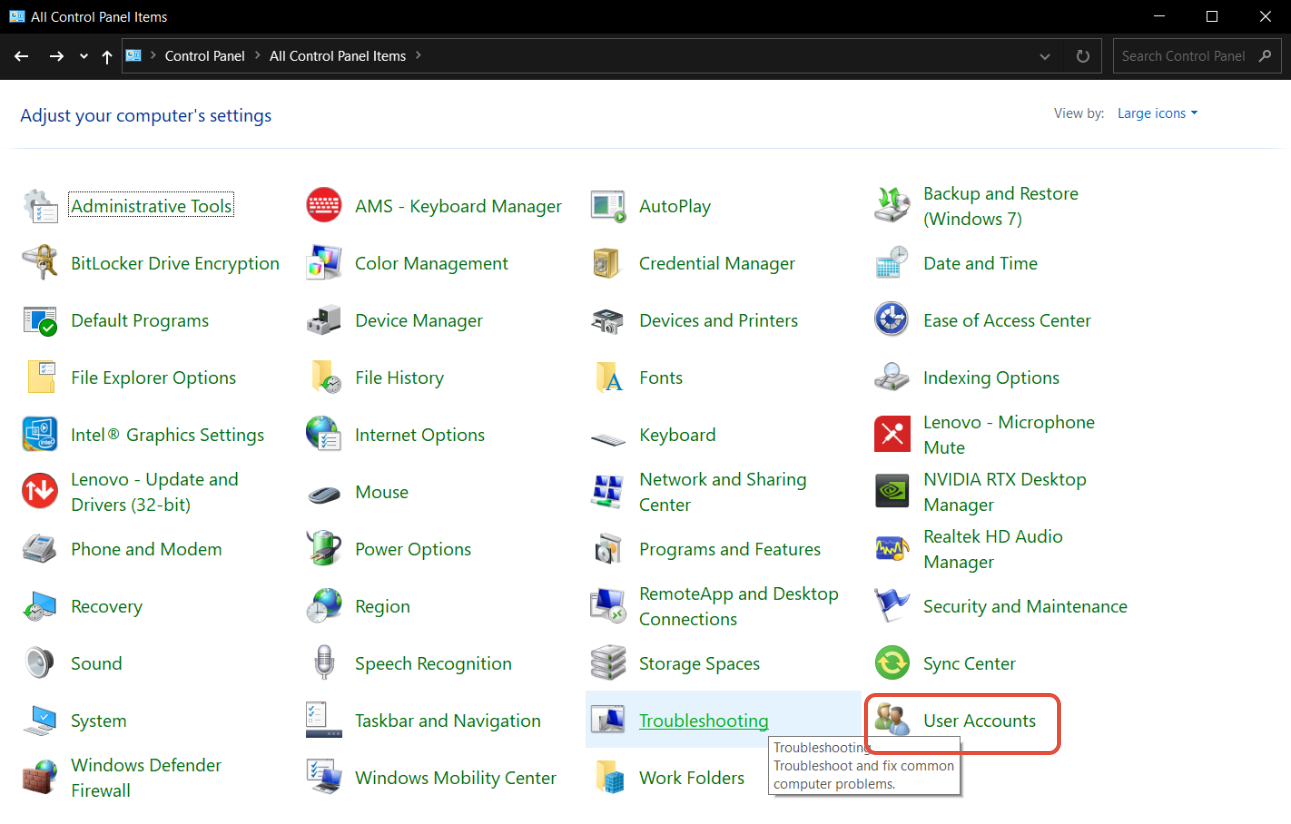Open the Fonts folder icon
The width and height of the screenshot is (1291, 824).
pyautogui.click(x=608, y=377)
